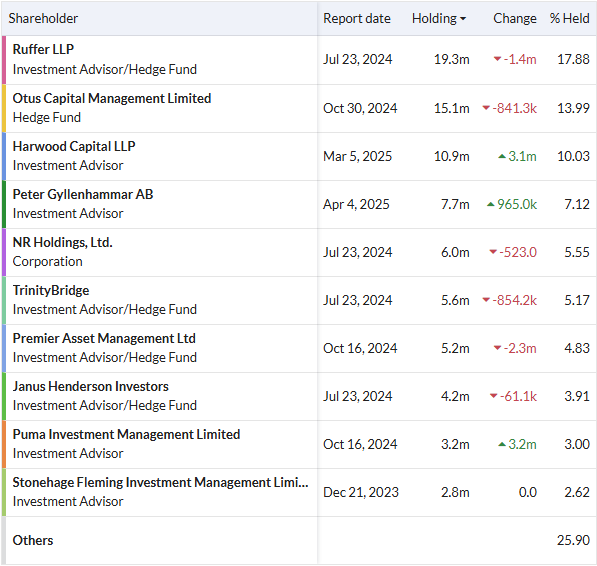The width and height of the screenshot is (597, 566).
Task: Click the orange color bar beside Puma Investment
Action: [4, 444]
